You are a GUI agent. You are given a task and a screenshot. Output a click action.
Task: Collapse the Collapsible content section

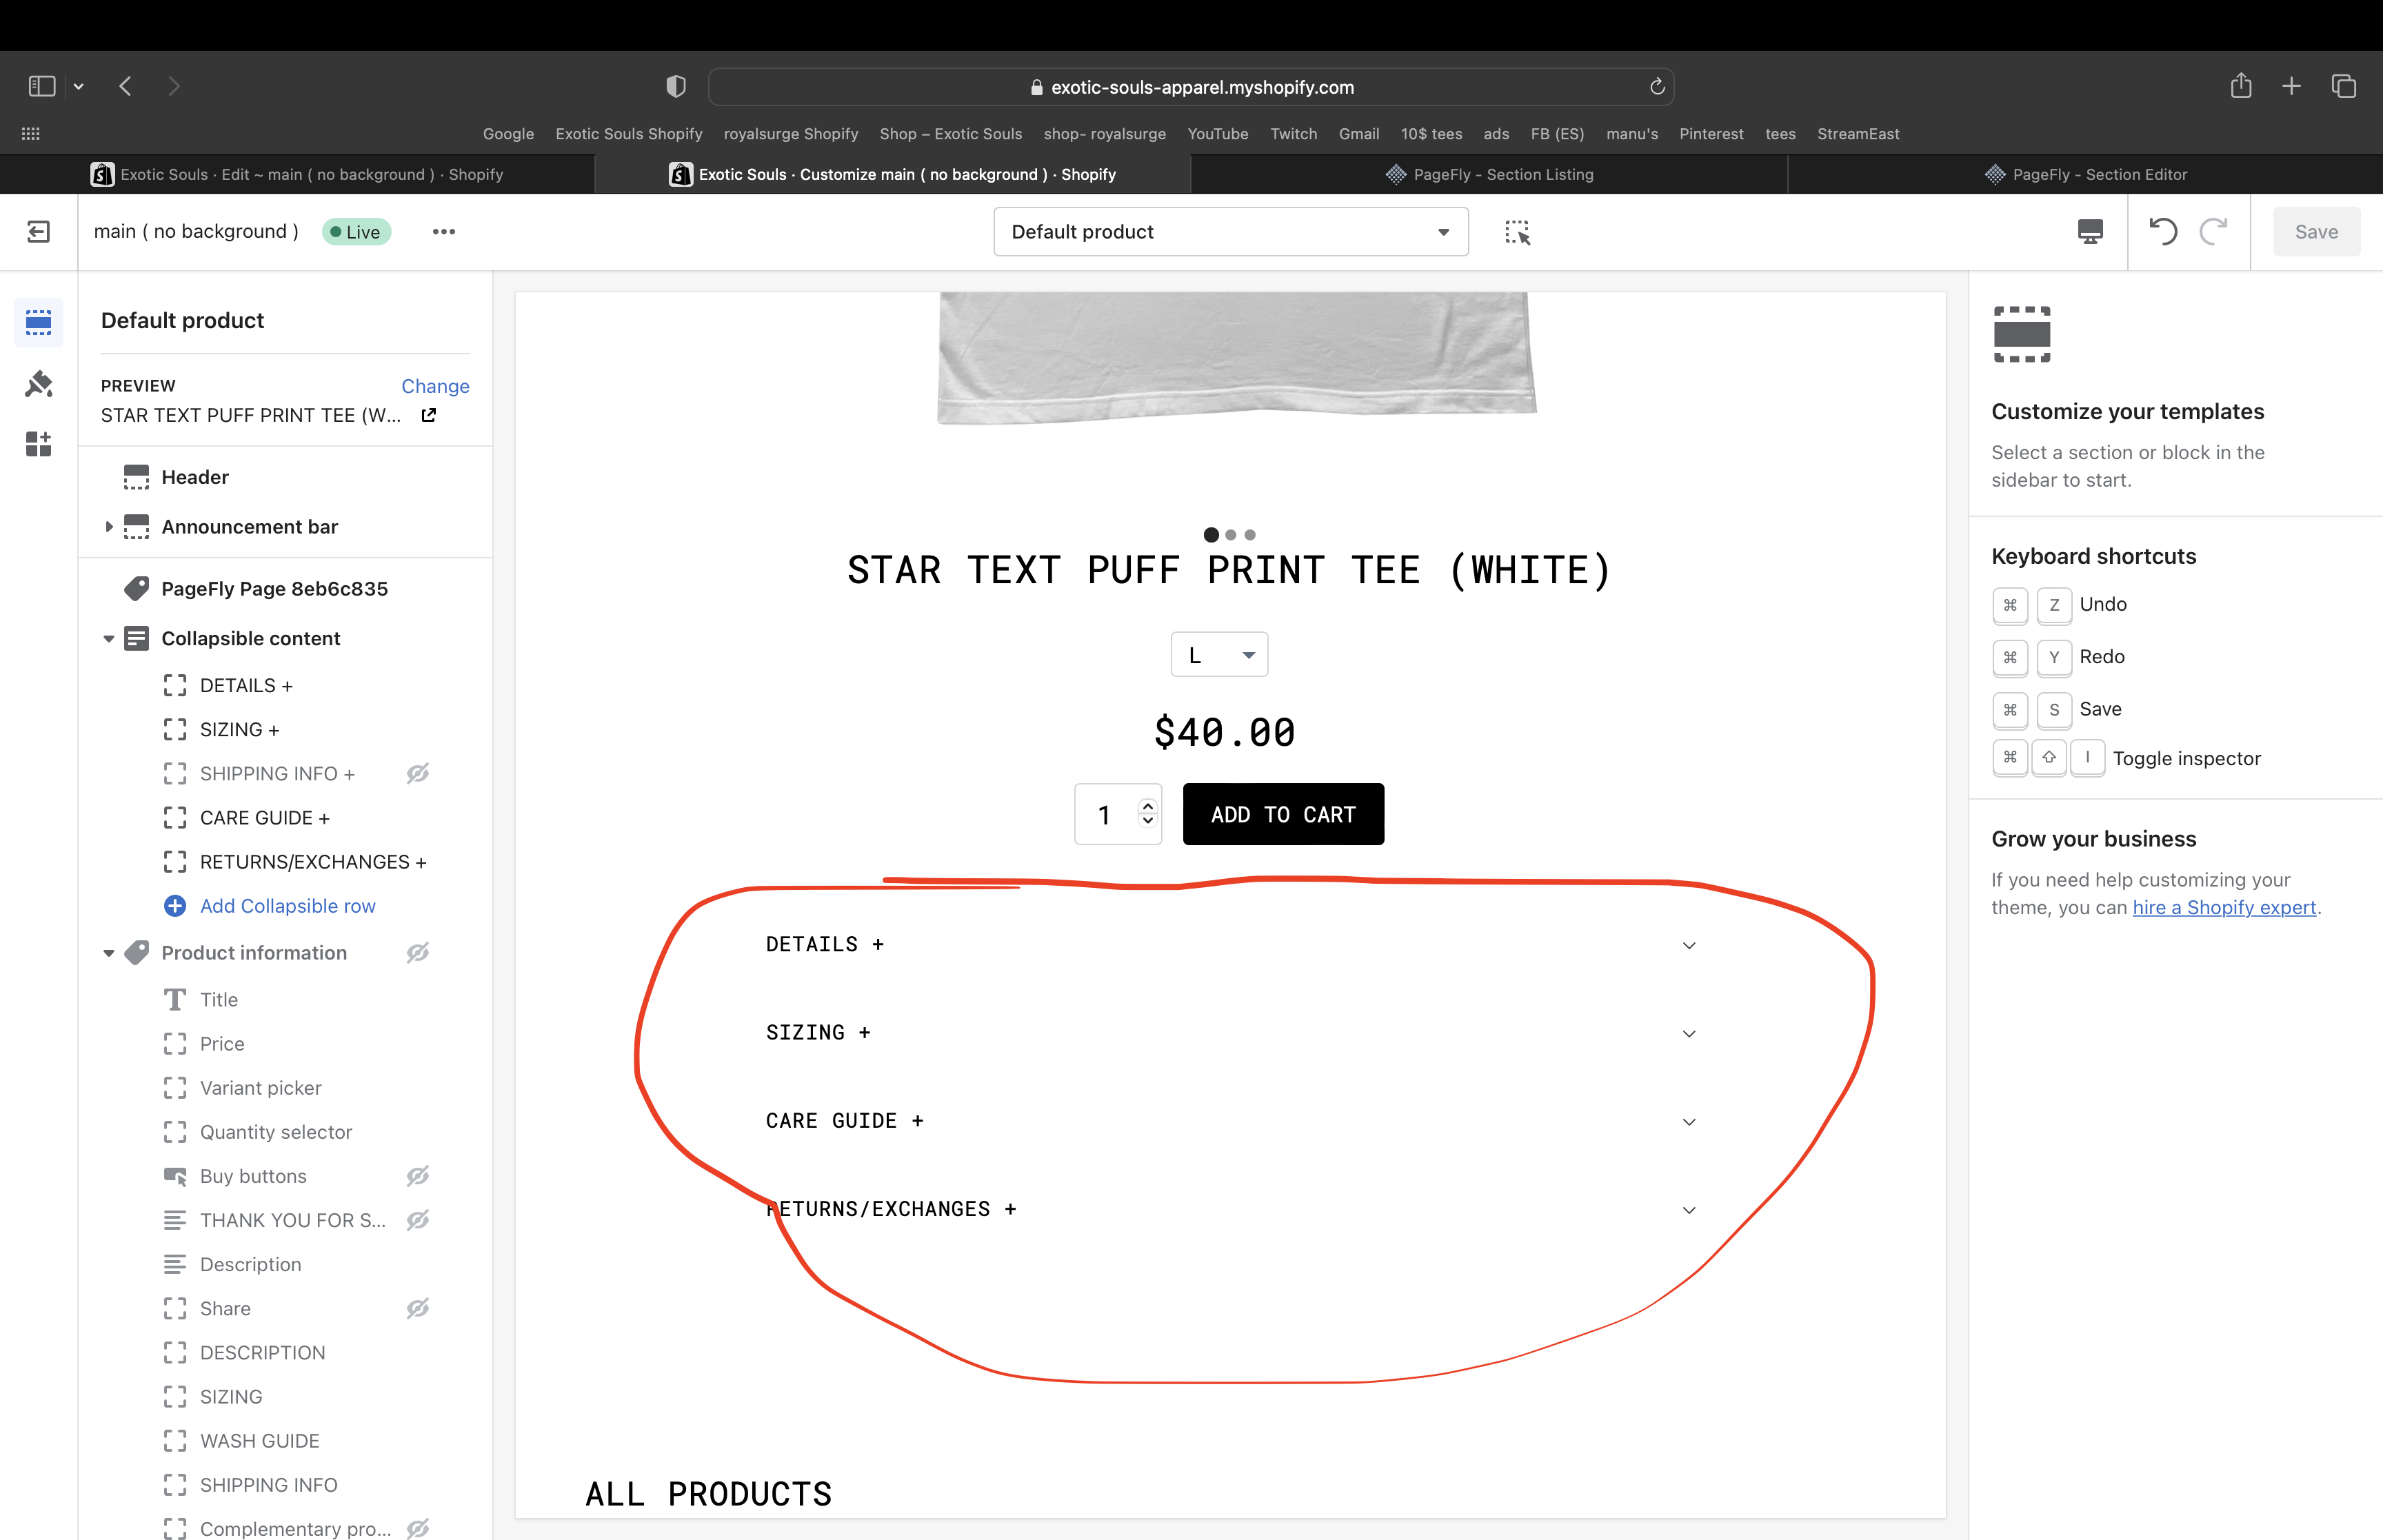[x=108, y=639]
